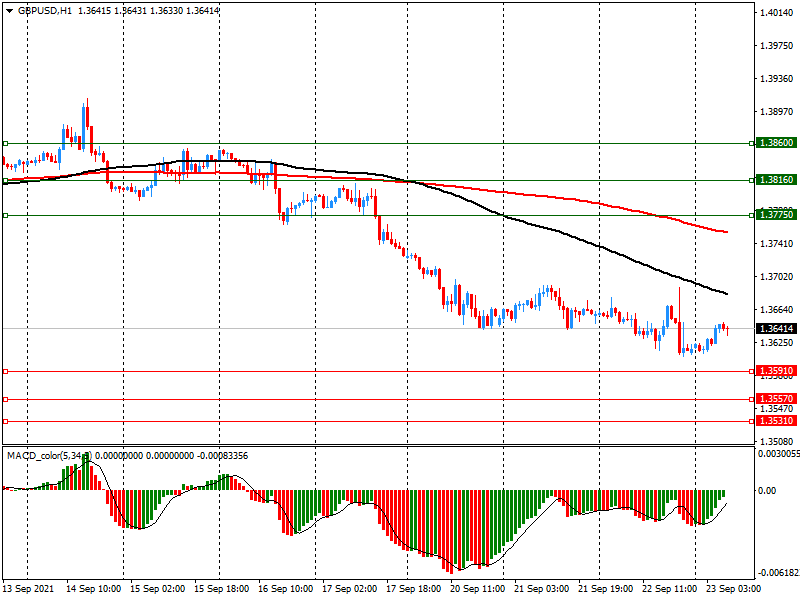Click the MACD axis label 0.0030055
Screen dimensions: 800x600
779,454
